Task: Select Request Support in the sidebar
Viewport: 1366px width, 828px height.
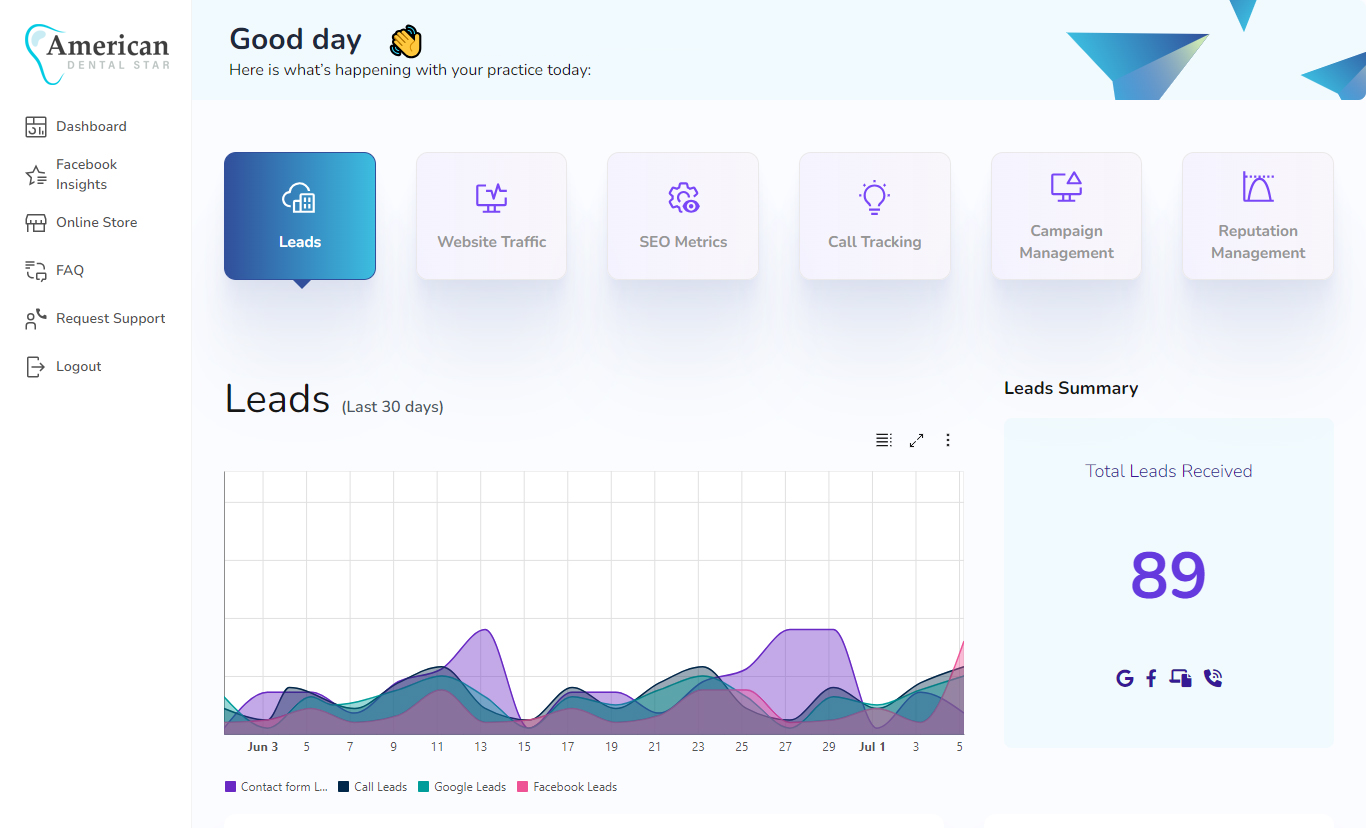Action: [110, 318]
